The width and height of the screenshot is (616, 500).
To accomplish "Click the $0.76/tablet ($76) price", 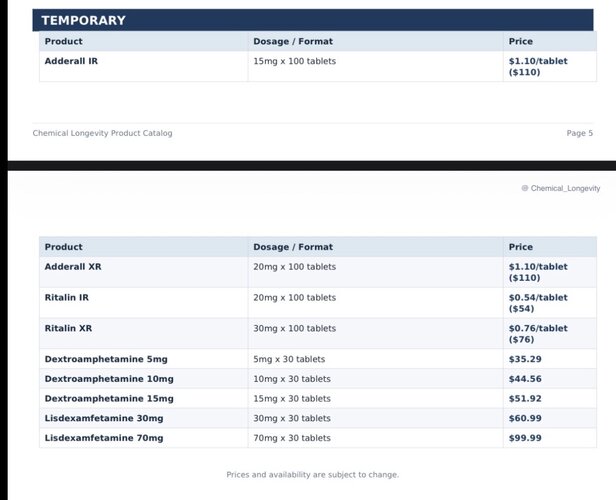I will 538,334.
